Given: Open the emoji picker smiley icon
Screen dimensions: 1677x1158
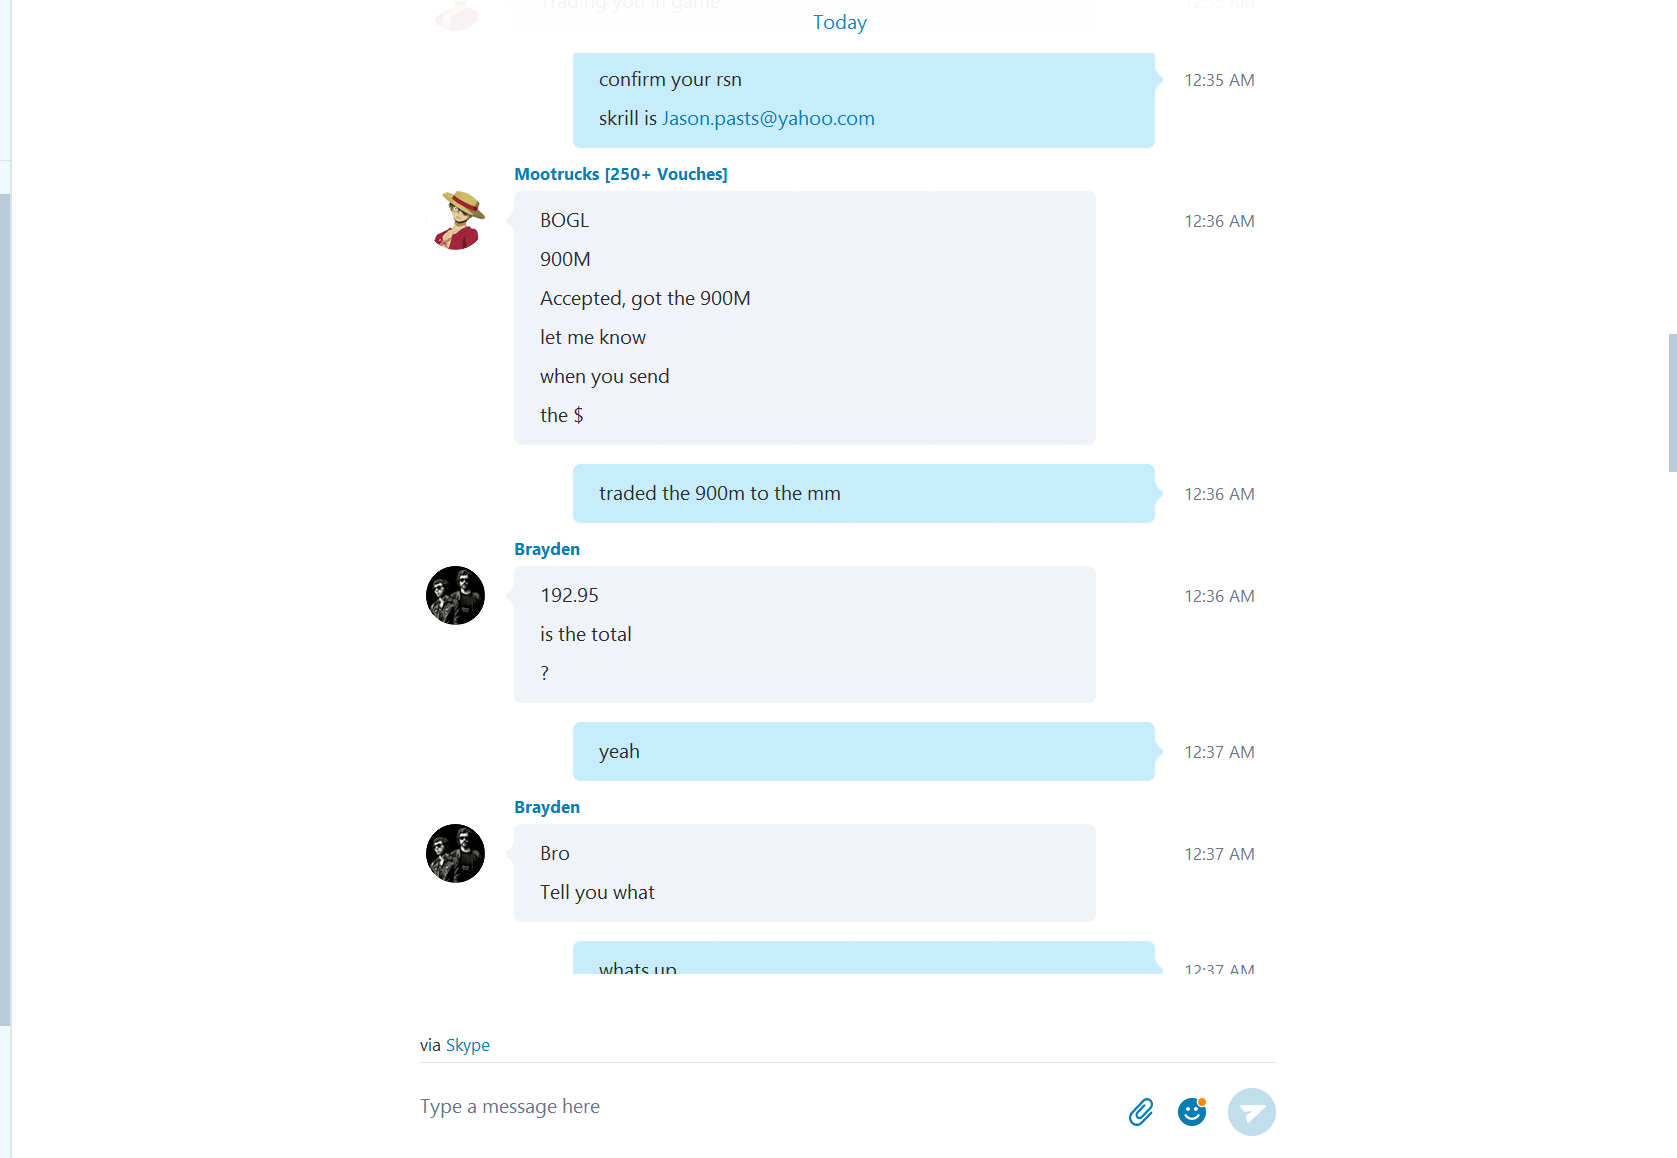Looking at the screenshot, I should pos(1192,1111).
